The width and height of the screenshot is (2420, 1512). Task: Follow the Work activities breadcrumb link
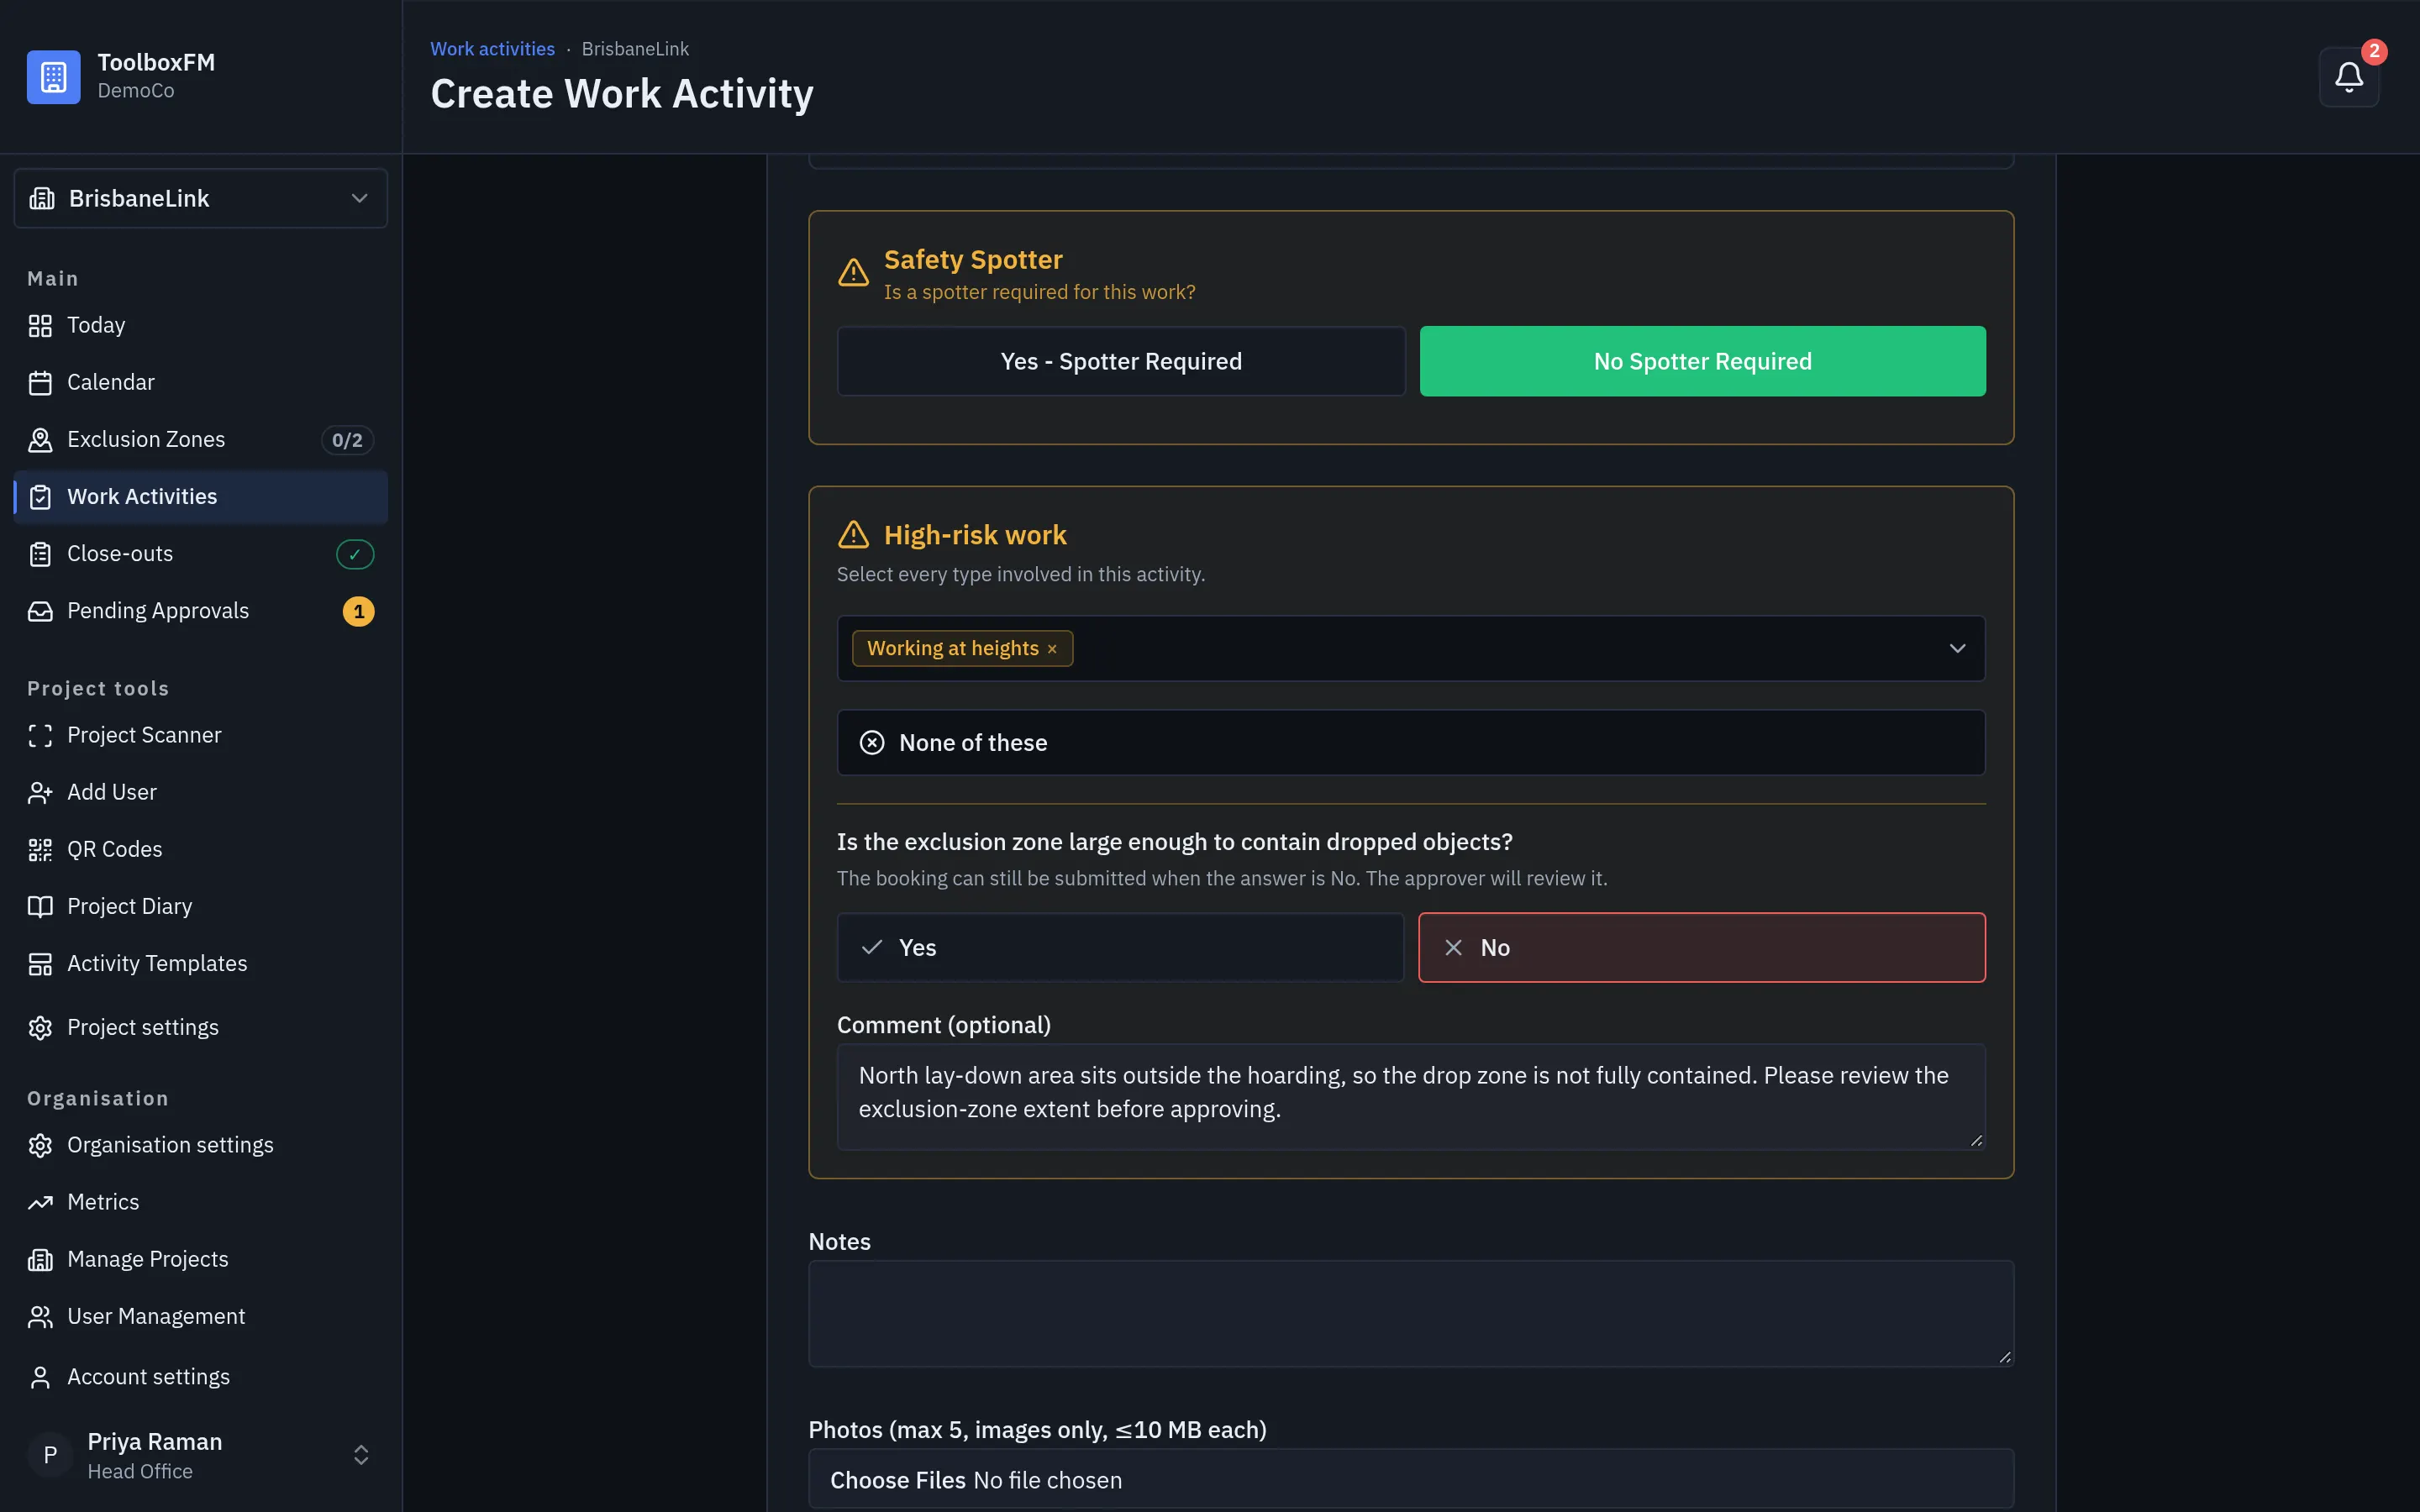[x=492, y=49]
